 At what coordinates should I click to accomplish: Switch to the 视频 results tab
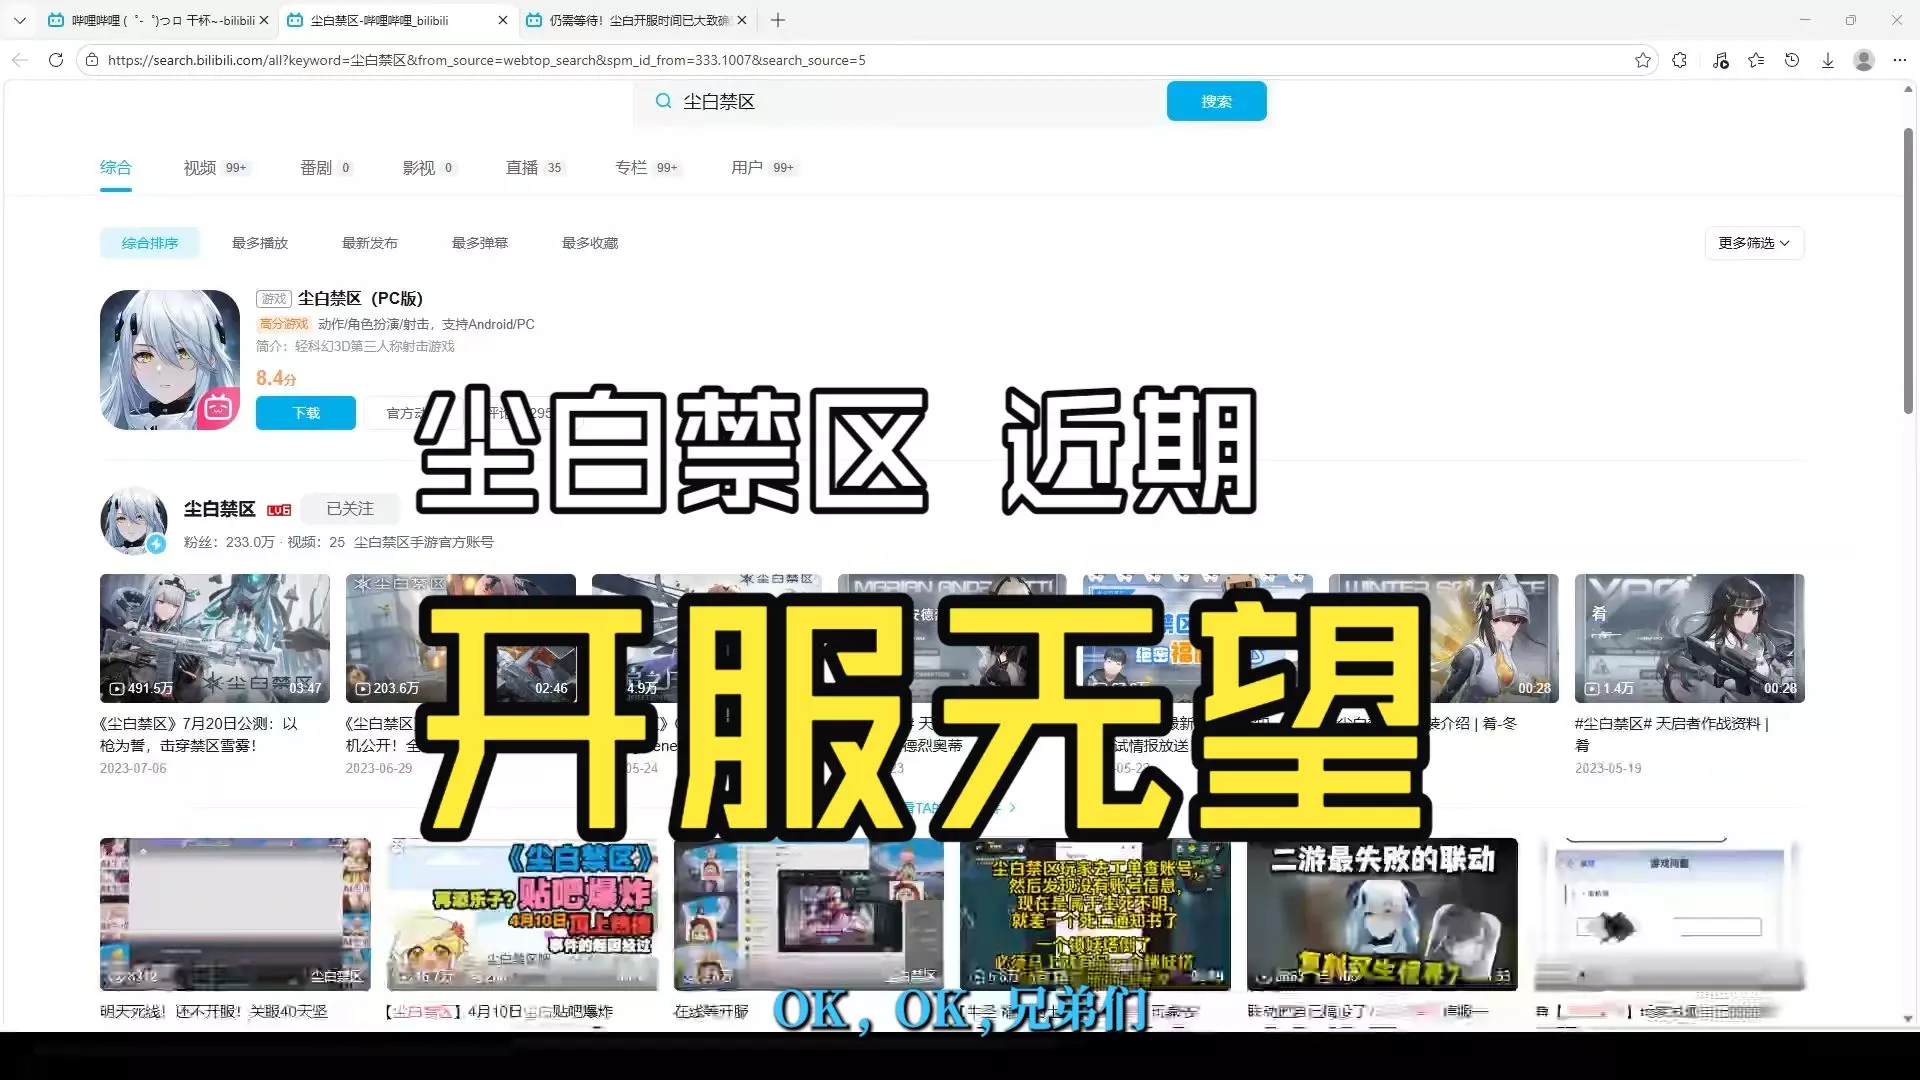(x=200, y=168)
